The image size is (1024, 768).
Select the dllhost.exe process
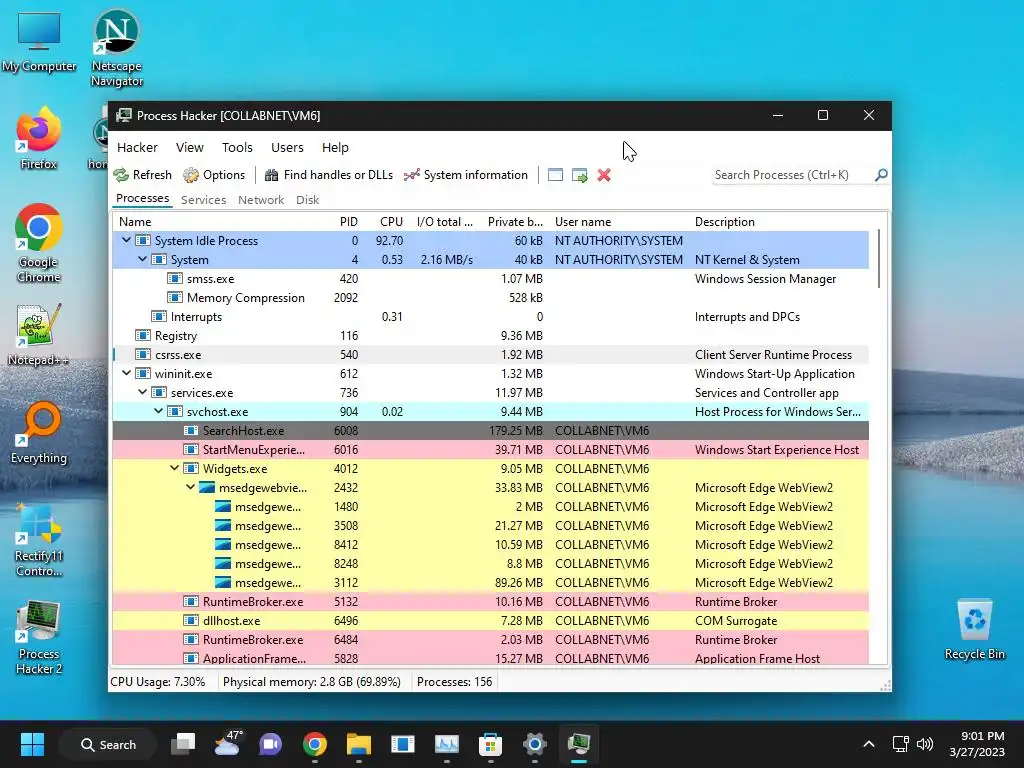(491, 620)
